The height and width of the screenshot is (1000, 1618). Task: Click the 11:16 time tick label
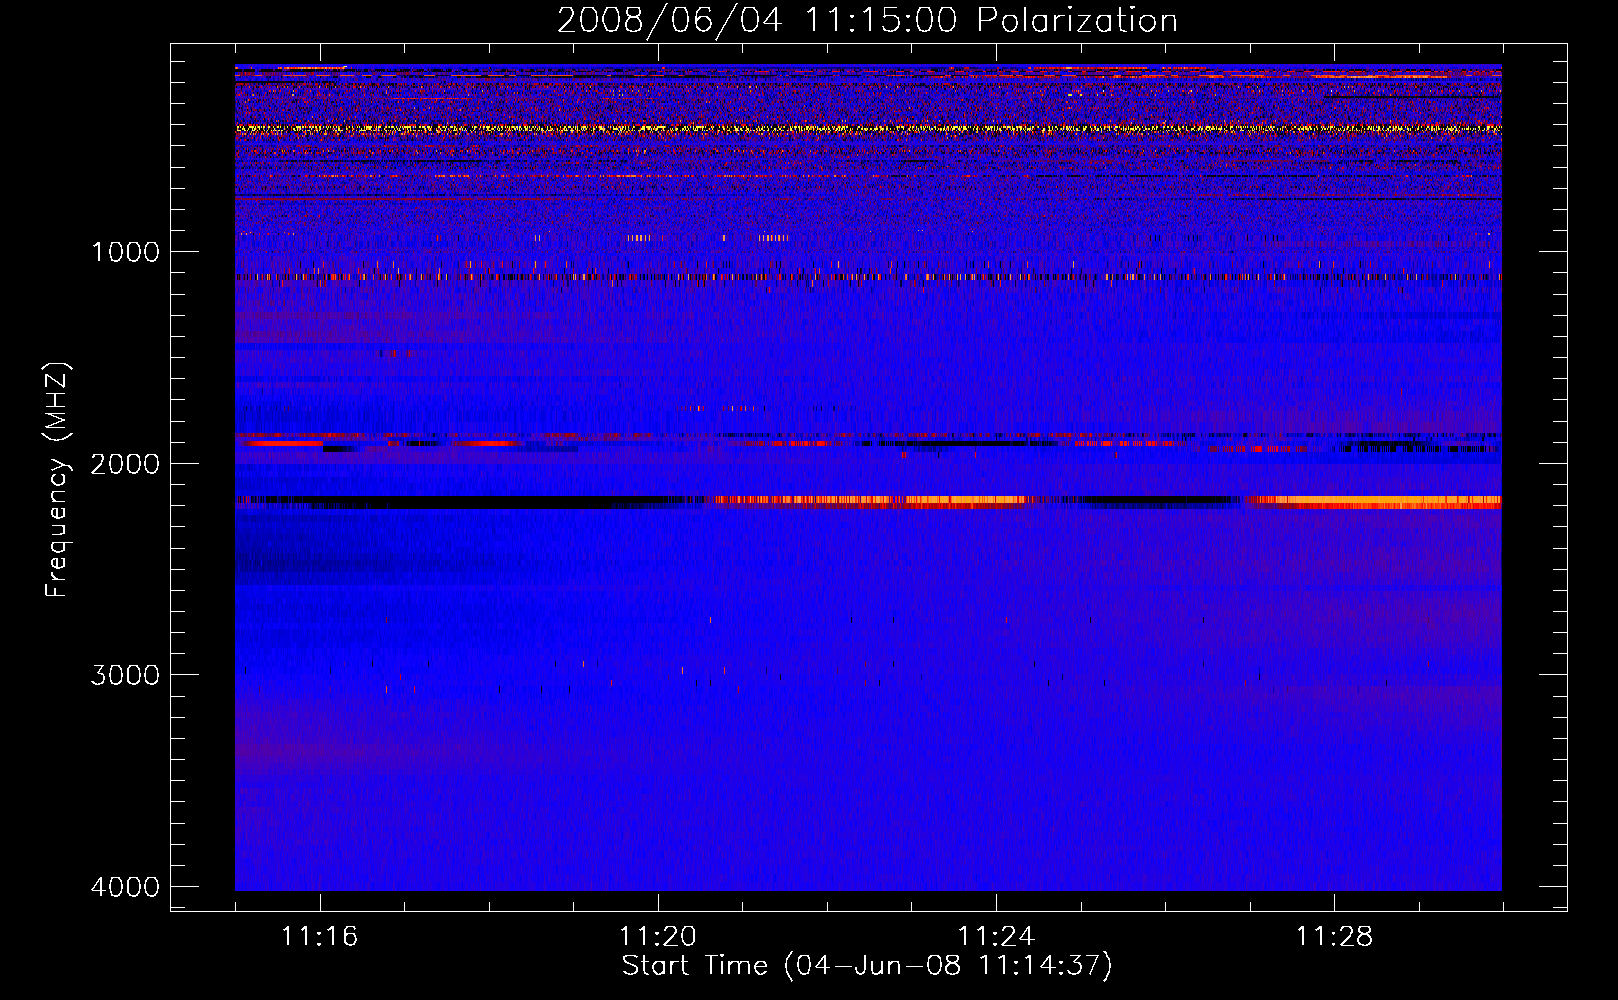coord(319,937)
